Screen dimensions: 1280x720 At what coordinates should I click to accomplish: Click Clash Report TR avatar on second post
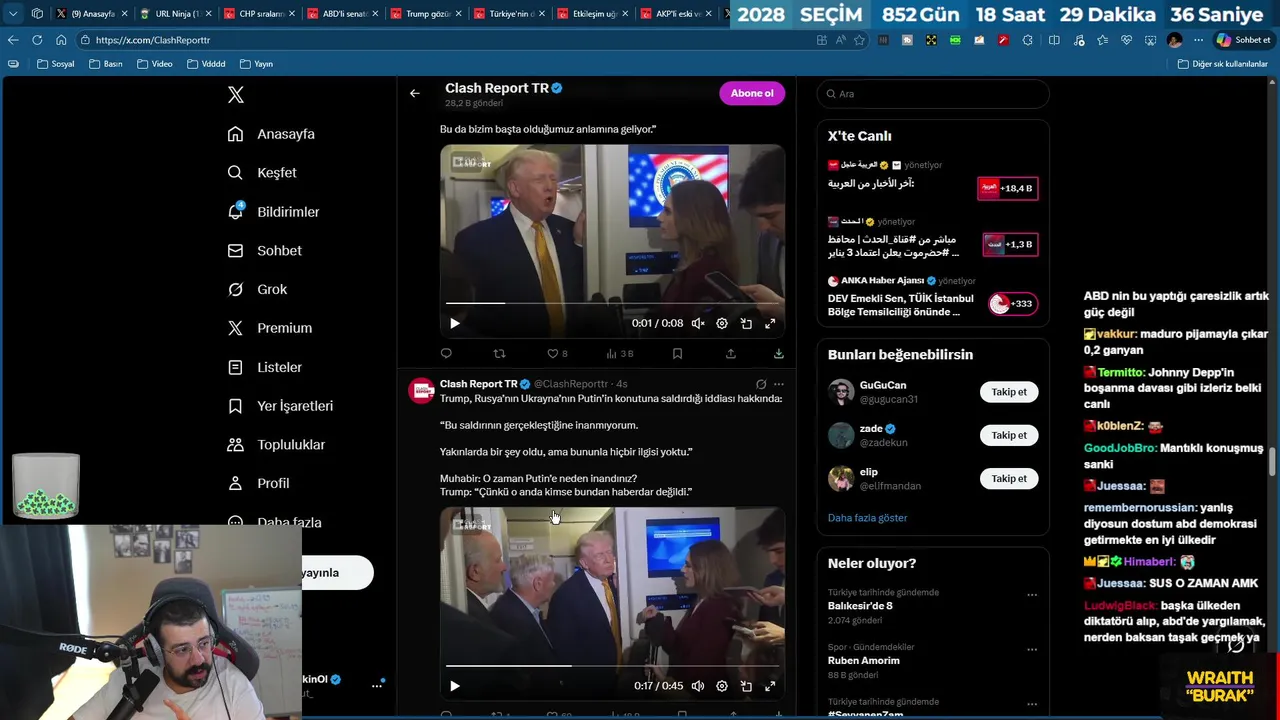pos(422,391)
